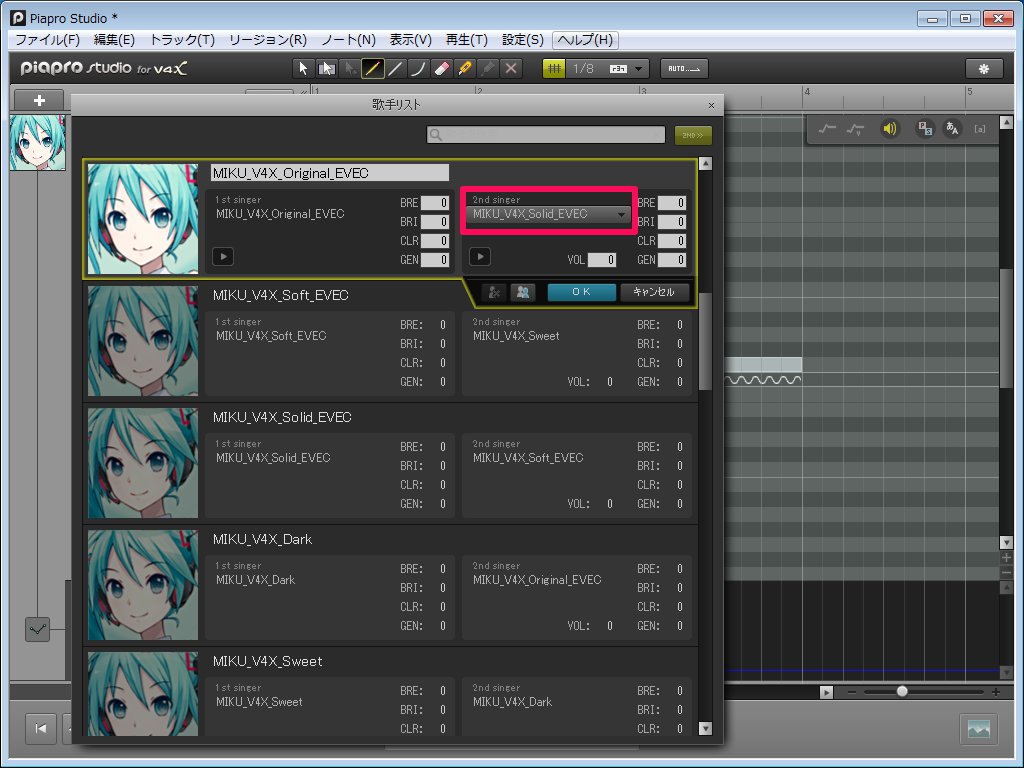Toggle the vibrato curve display icon
Viewport: 1024px width, 768px height.
856,129
